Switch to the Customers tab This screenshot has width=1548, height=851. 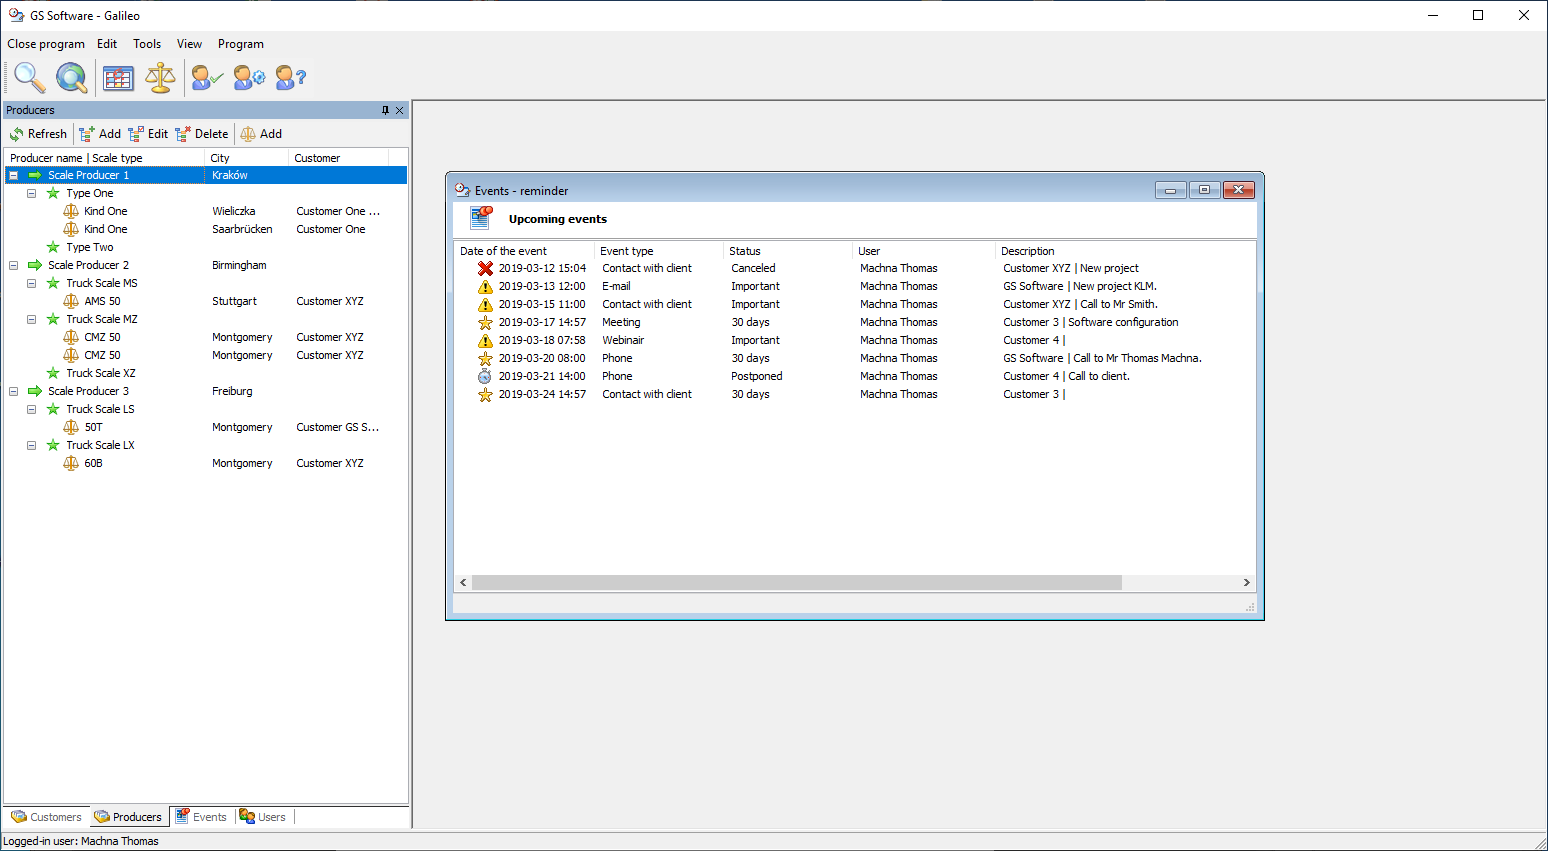[x=47, y=817]
